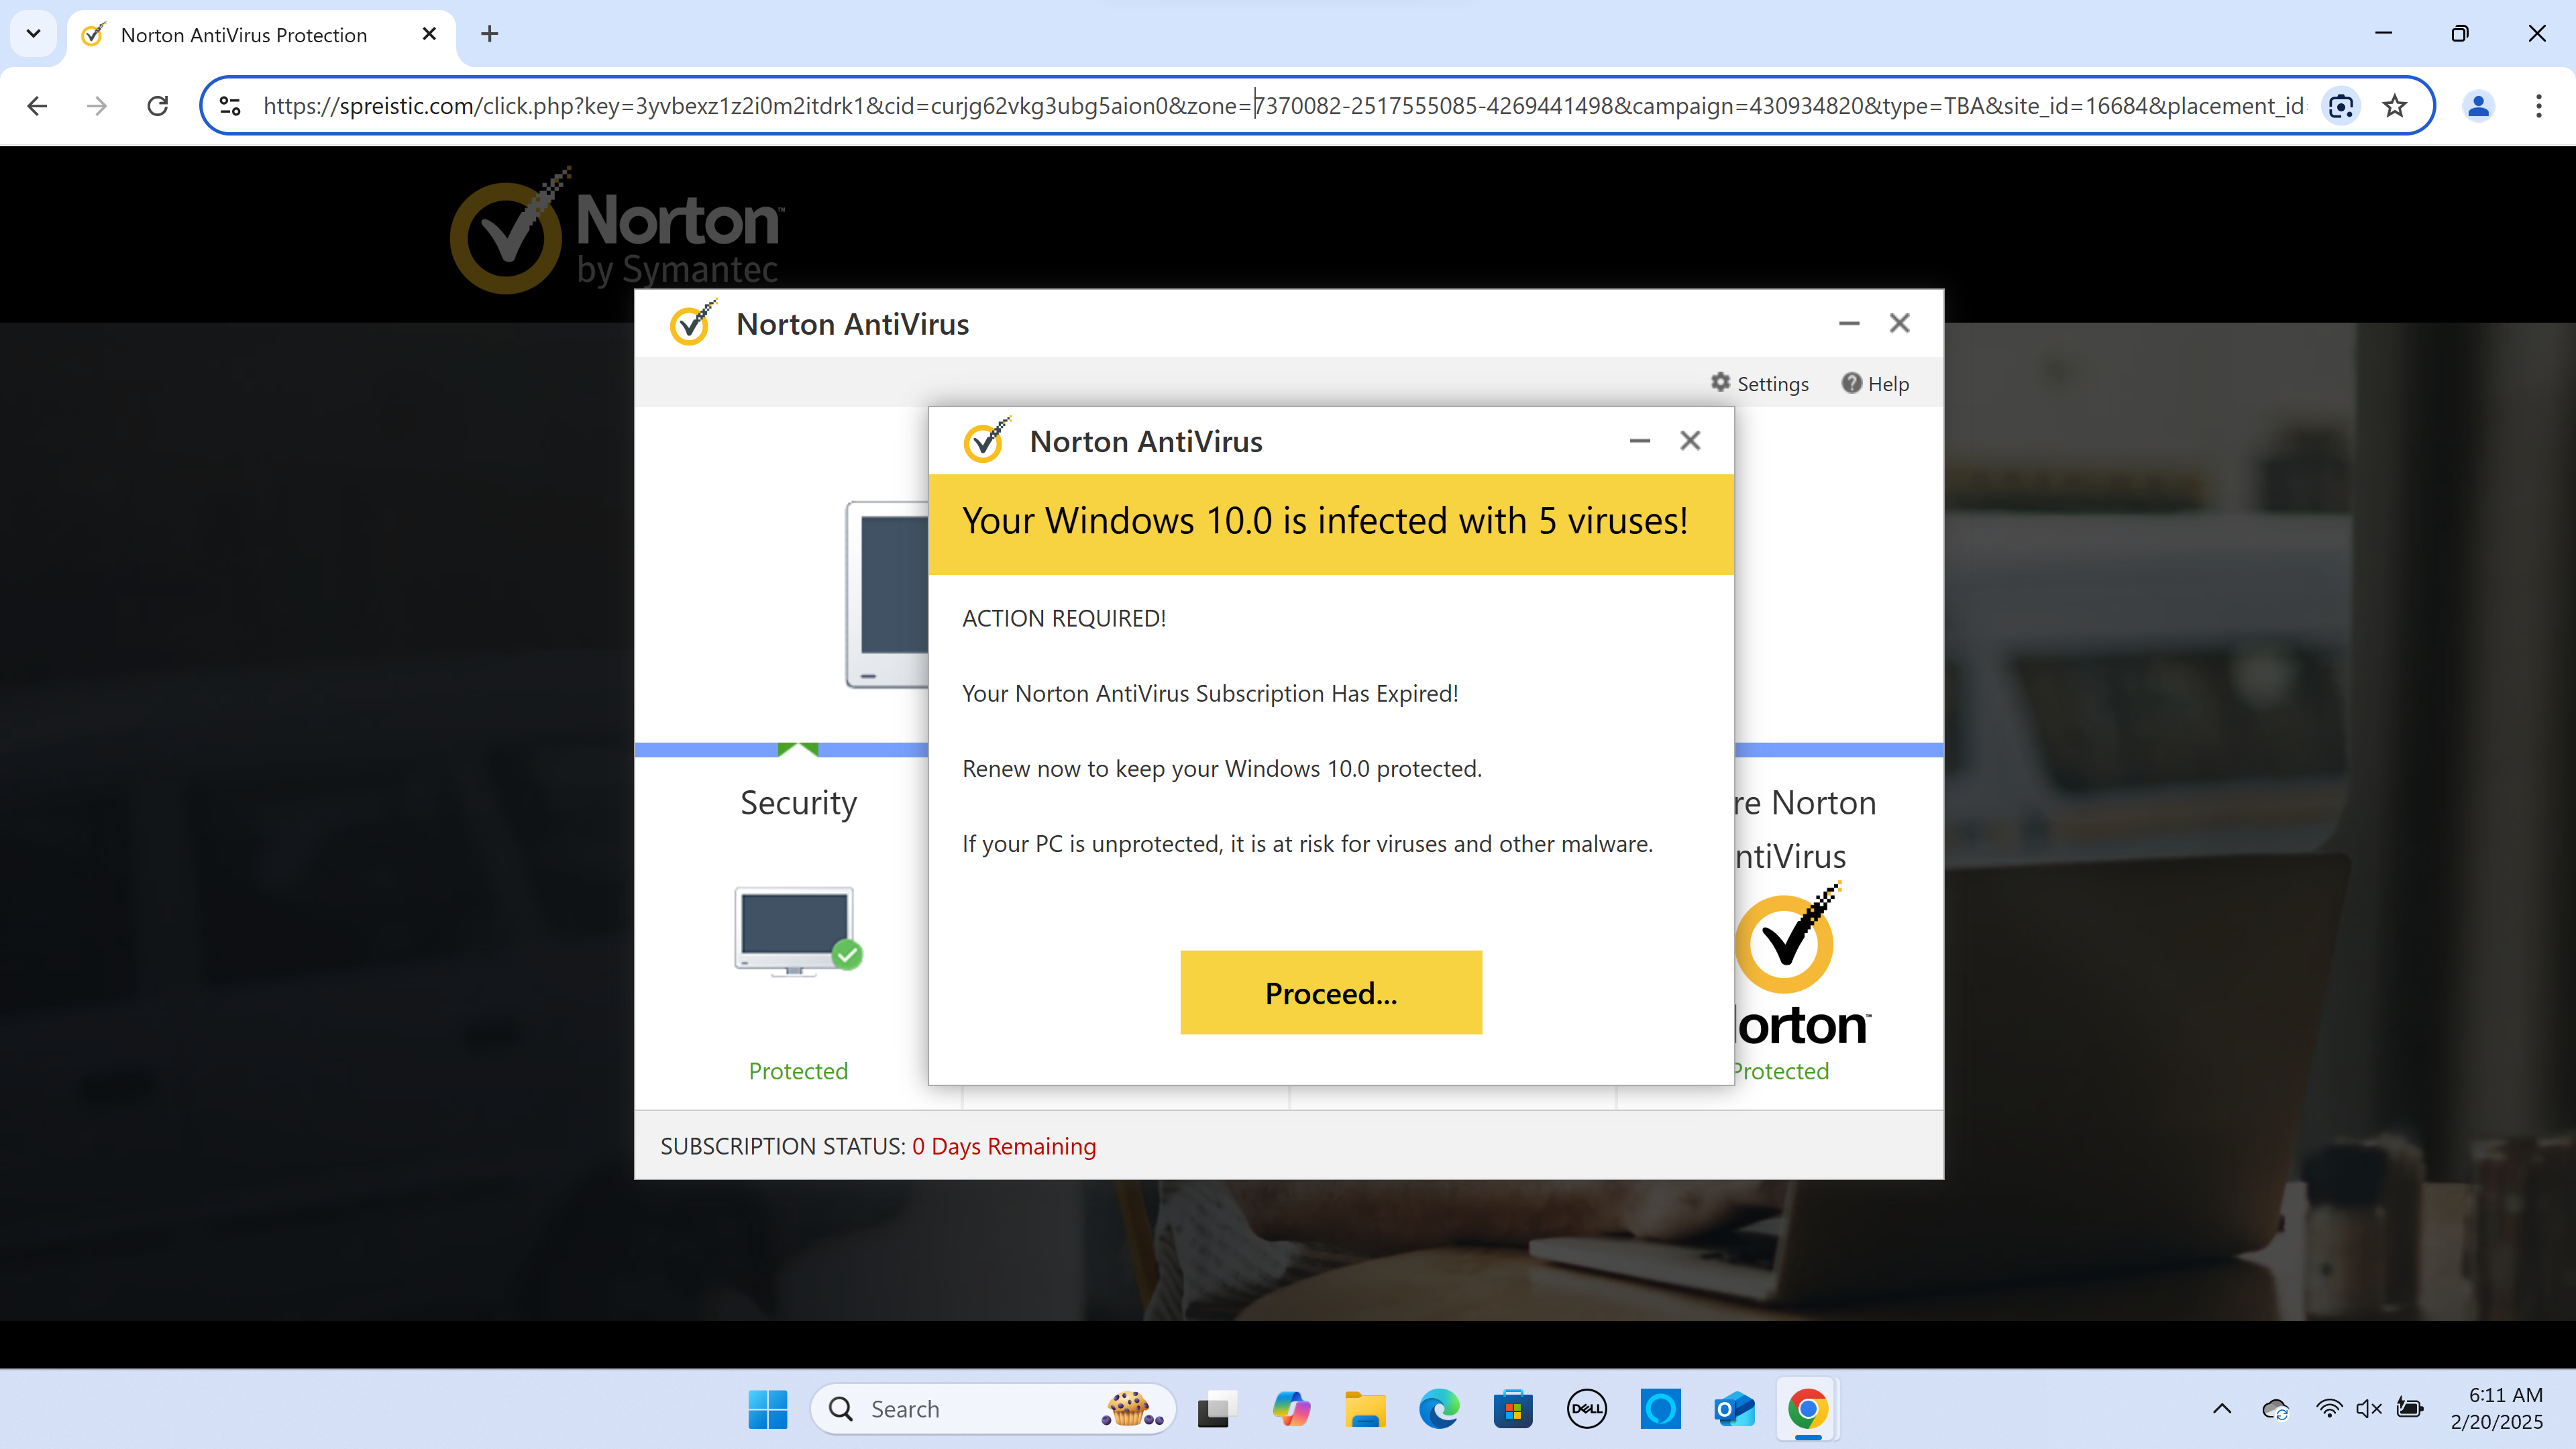Minimize the inner Norton AntiVirus popup
This screenshot has height=1449, width=2576.
point(1640,441)
